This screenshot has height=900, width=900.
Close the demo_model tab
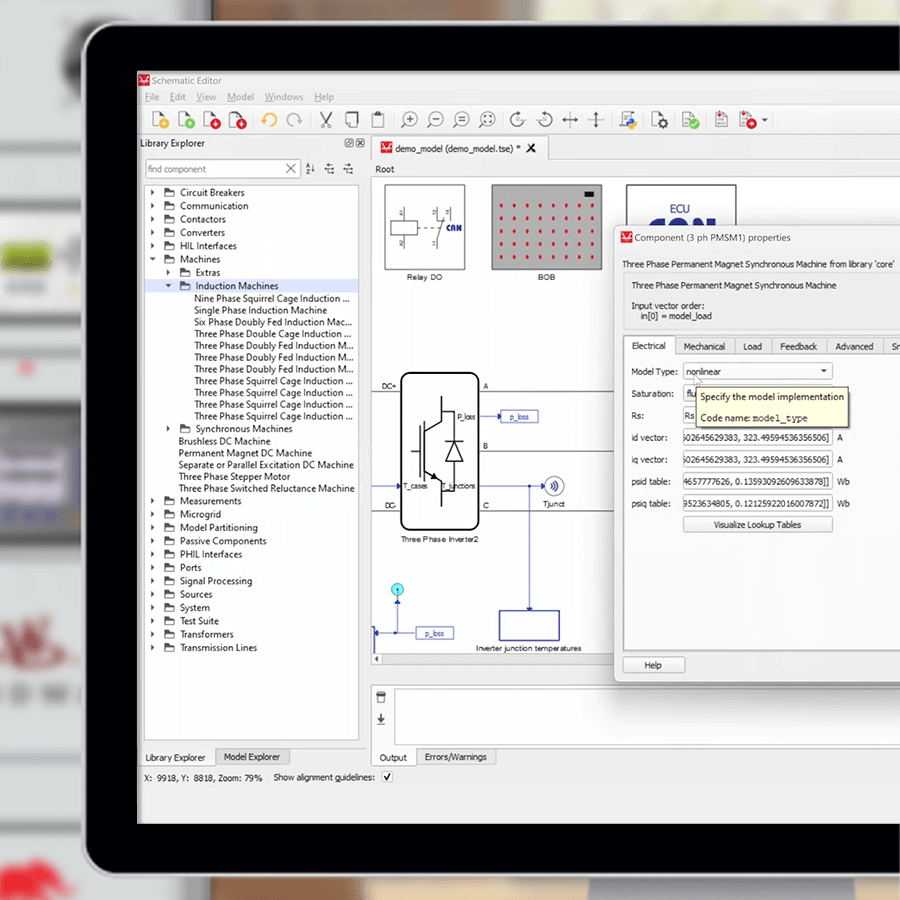(532, 148)
